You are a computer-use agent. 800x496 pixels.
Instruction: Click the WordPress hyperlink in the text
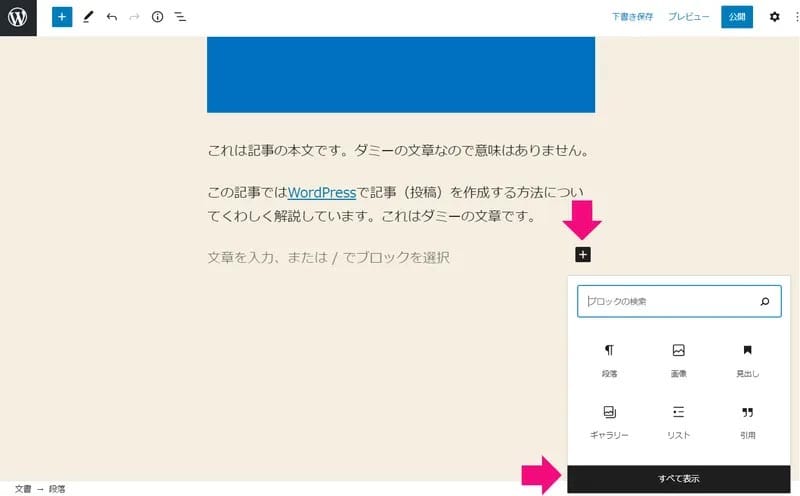(322, 192)
